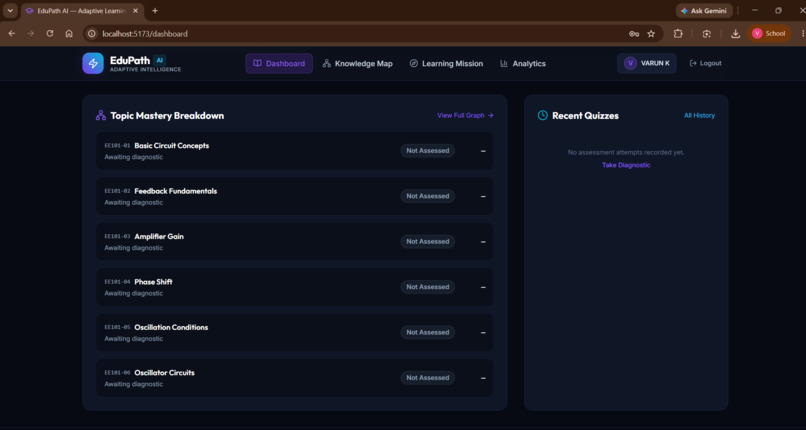Open the Dashboard nav tab
Image resolution: width=806 pixels, height=430 pixels.
point(279,64)
